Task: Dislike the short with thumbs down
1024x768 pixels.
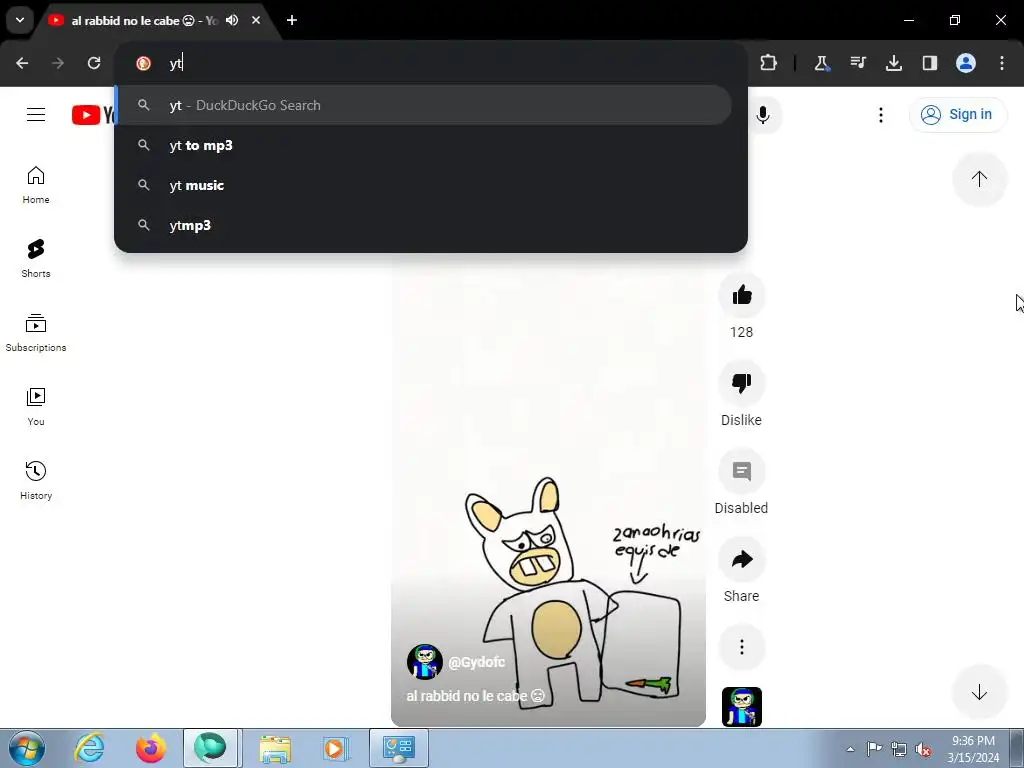Action: pos(741,383)
